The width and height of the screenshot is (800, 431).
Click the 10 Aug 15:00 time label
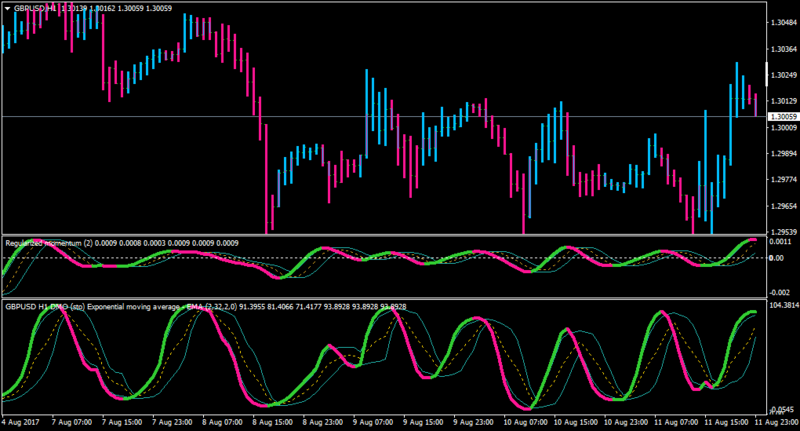click(x=576, y=422)
